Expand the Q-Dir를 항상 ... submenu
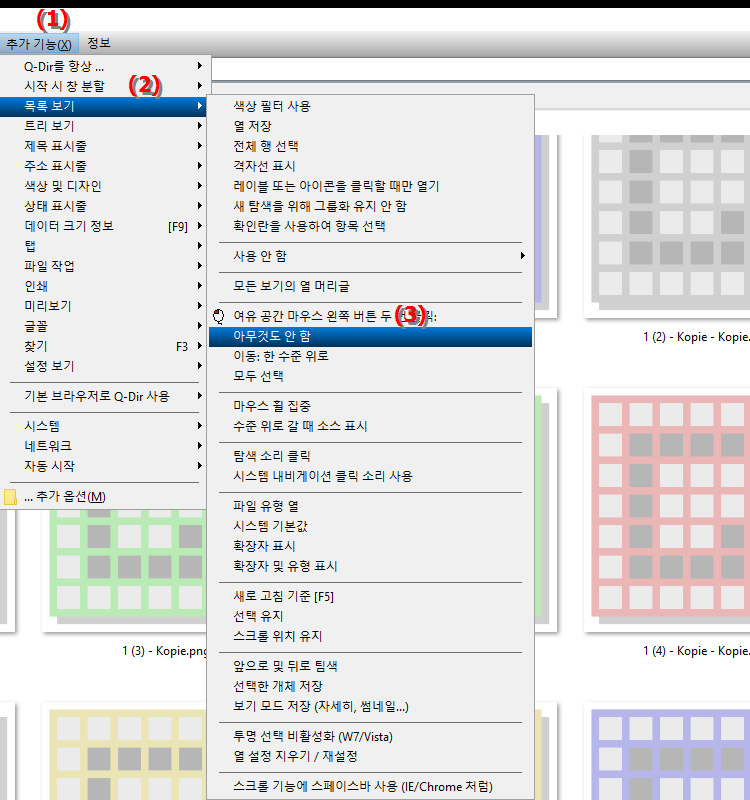 tap(105, 66)
